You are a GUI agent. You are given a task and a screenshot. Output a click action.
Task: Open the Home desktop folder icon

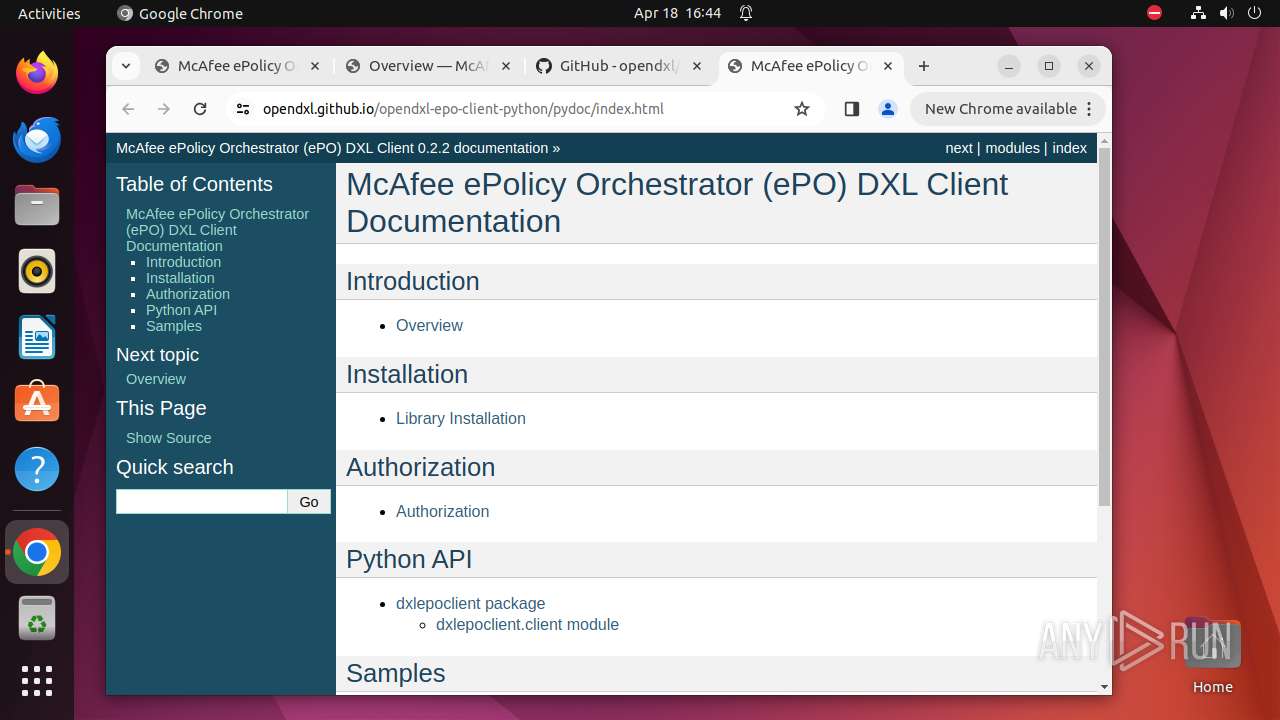point(1212,656)
